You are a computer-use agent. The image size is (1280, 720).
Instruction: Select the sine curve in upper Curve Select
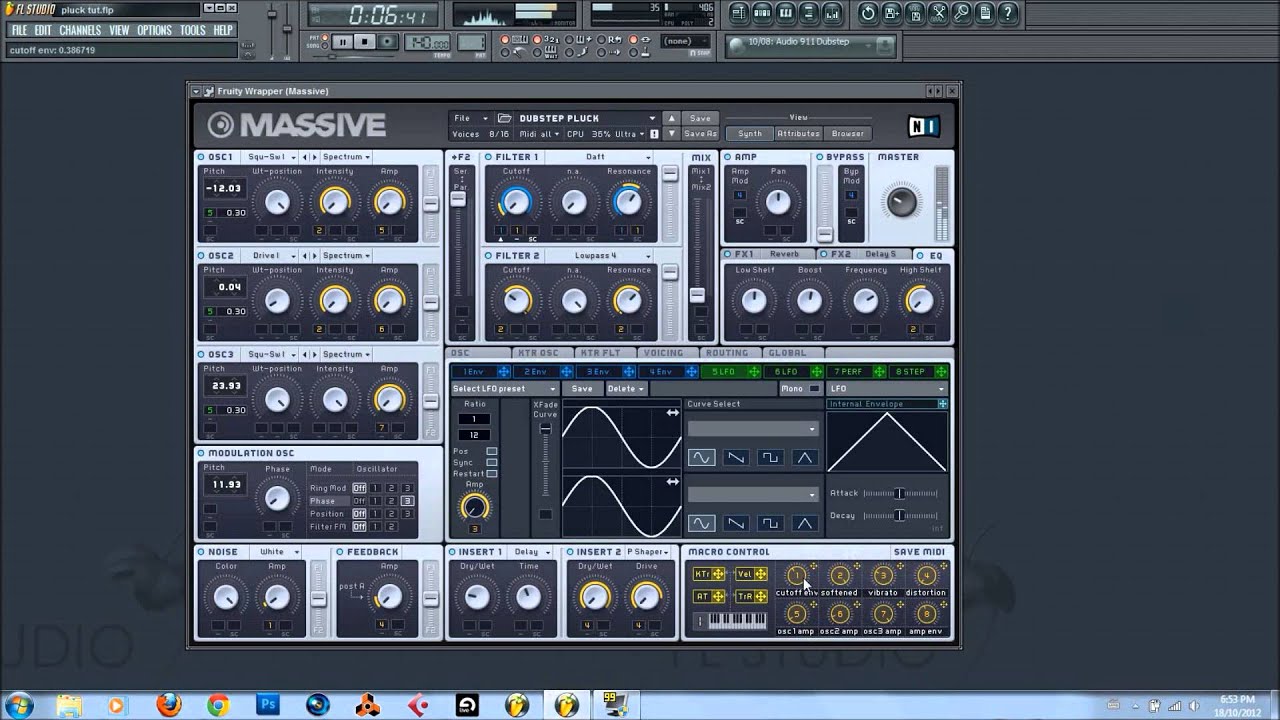[701, 457]
